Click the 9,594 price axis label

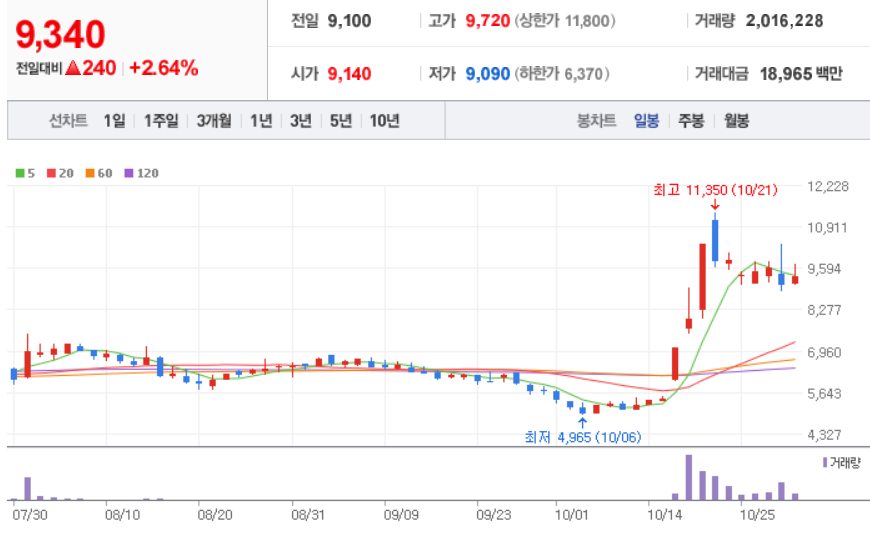pos(825,269)
